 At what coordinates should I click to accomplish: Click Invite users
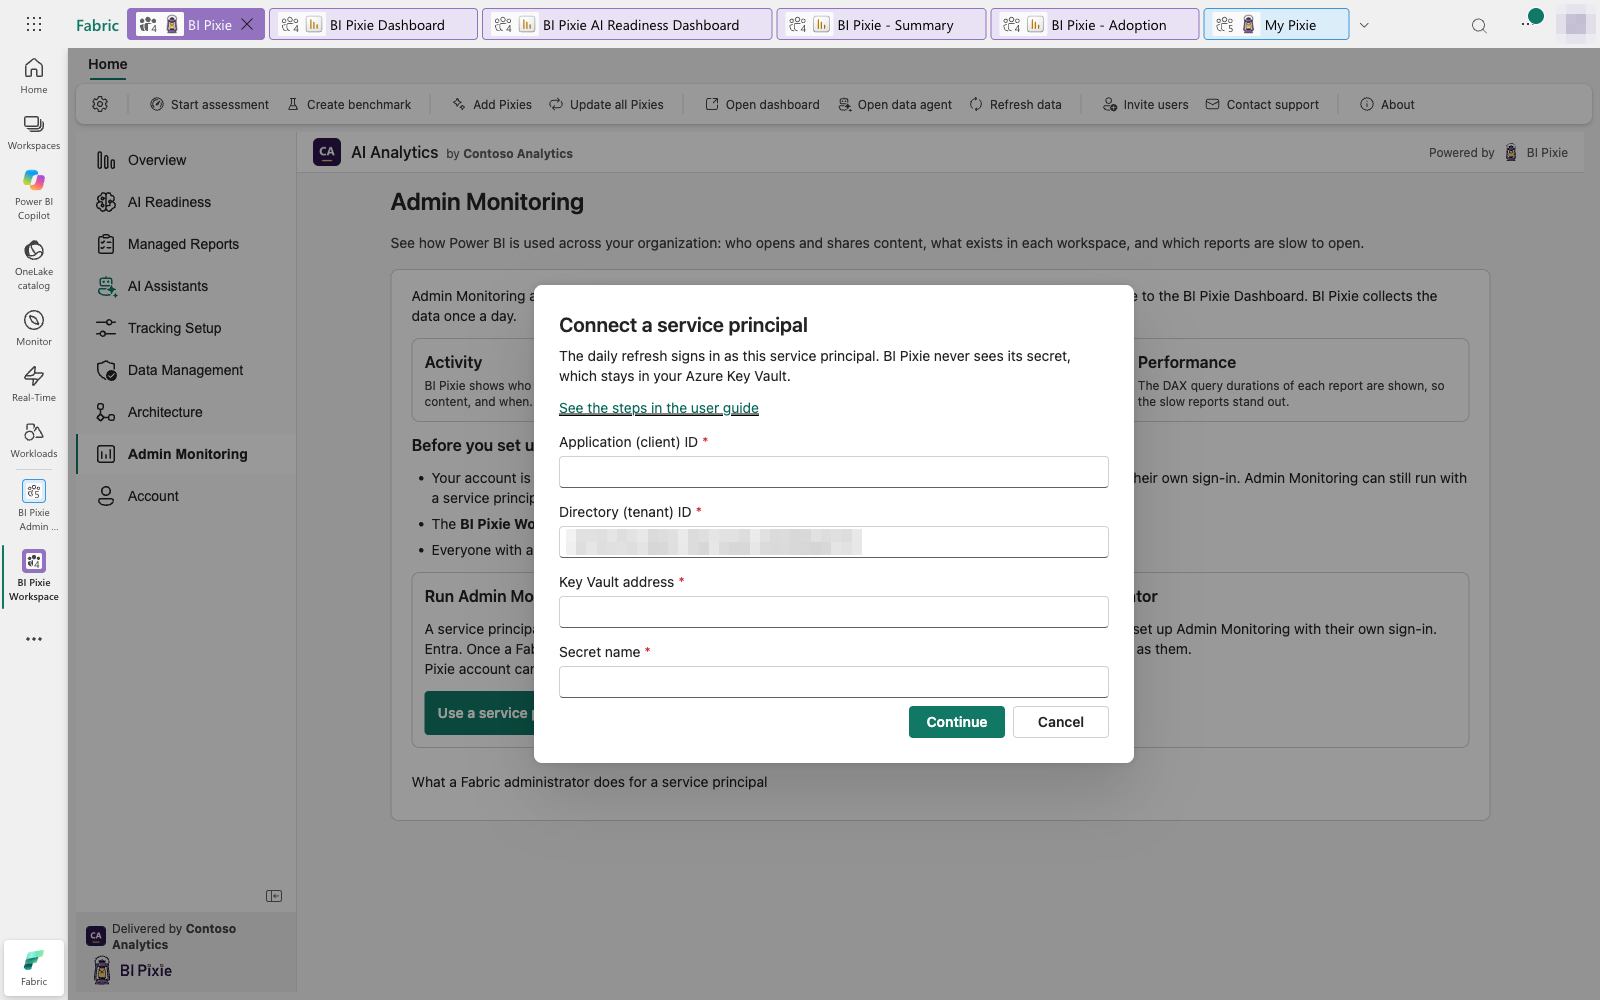1146,104
